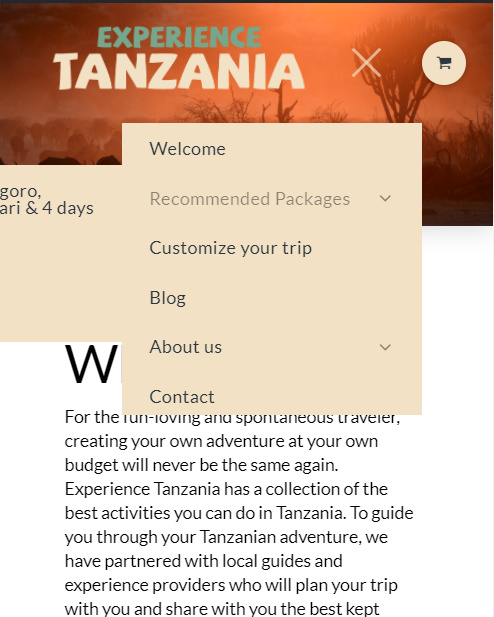The height and width of the screenshot is (617, 494).
Task: Go to Customize your trip page
Action: pyautogui.click(x=231, y=248)
